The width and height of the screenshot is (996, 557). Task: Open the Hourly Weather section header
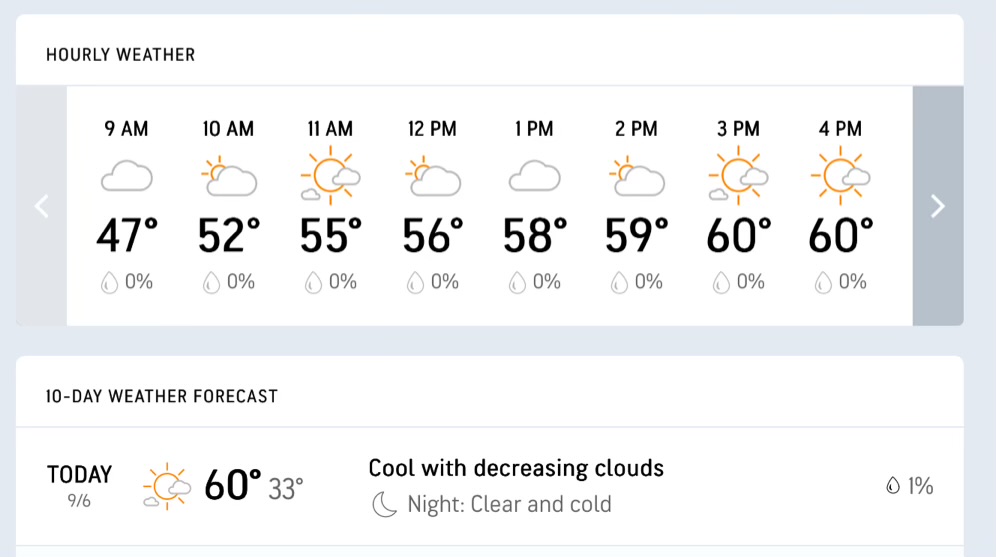click(120, 54)
